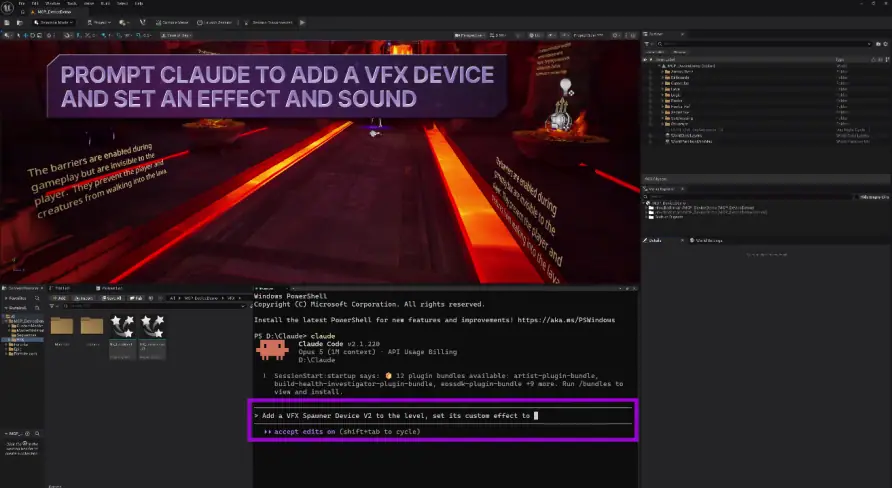Screen dimensions: 892x488
Task: Click the VFX breadcrumb in the path bar
Action: pyautogui.click(x=231, y=298)
